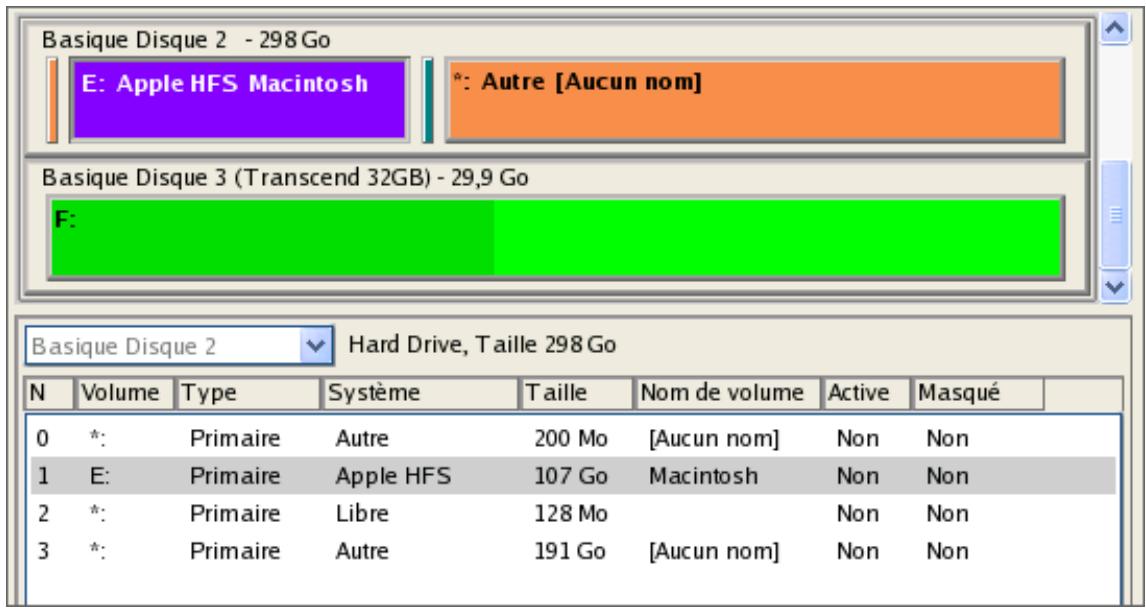
Task: Select row 0 with 200 Mo size
Action: [x=572, y=439]
